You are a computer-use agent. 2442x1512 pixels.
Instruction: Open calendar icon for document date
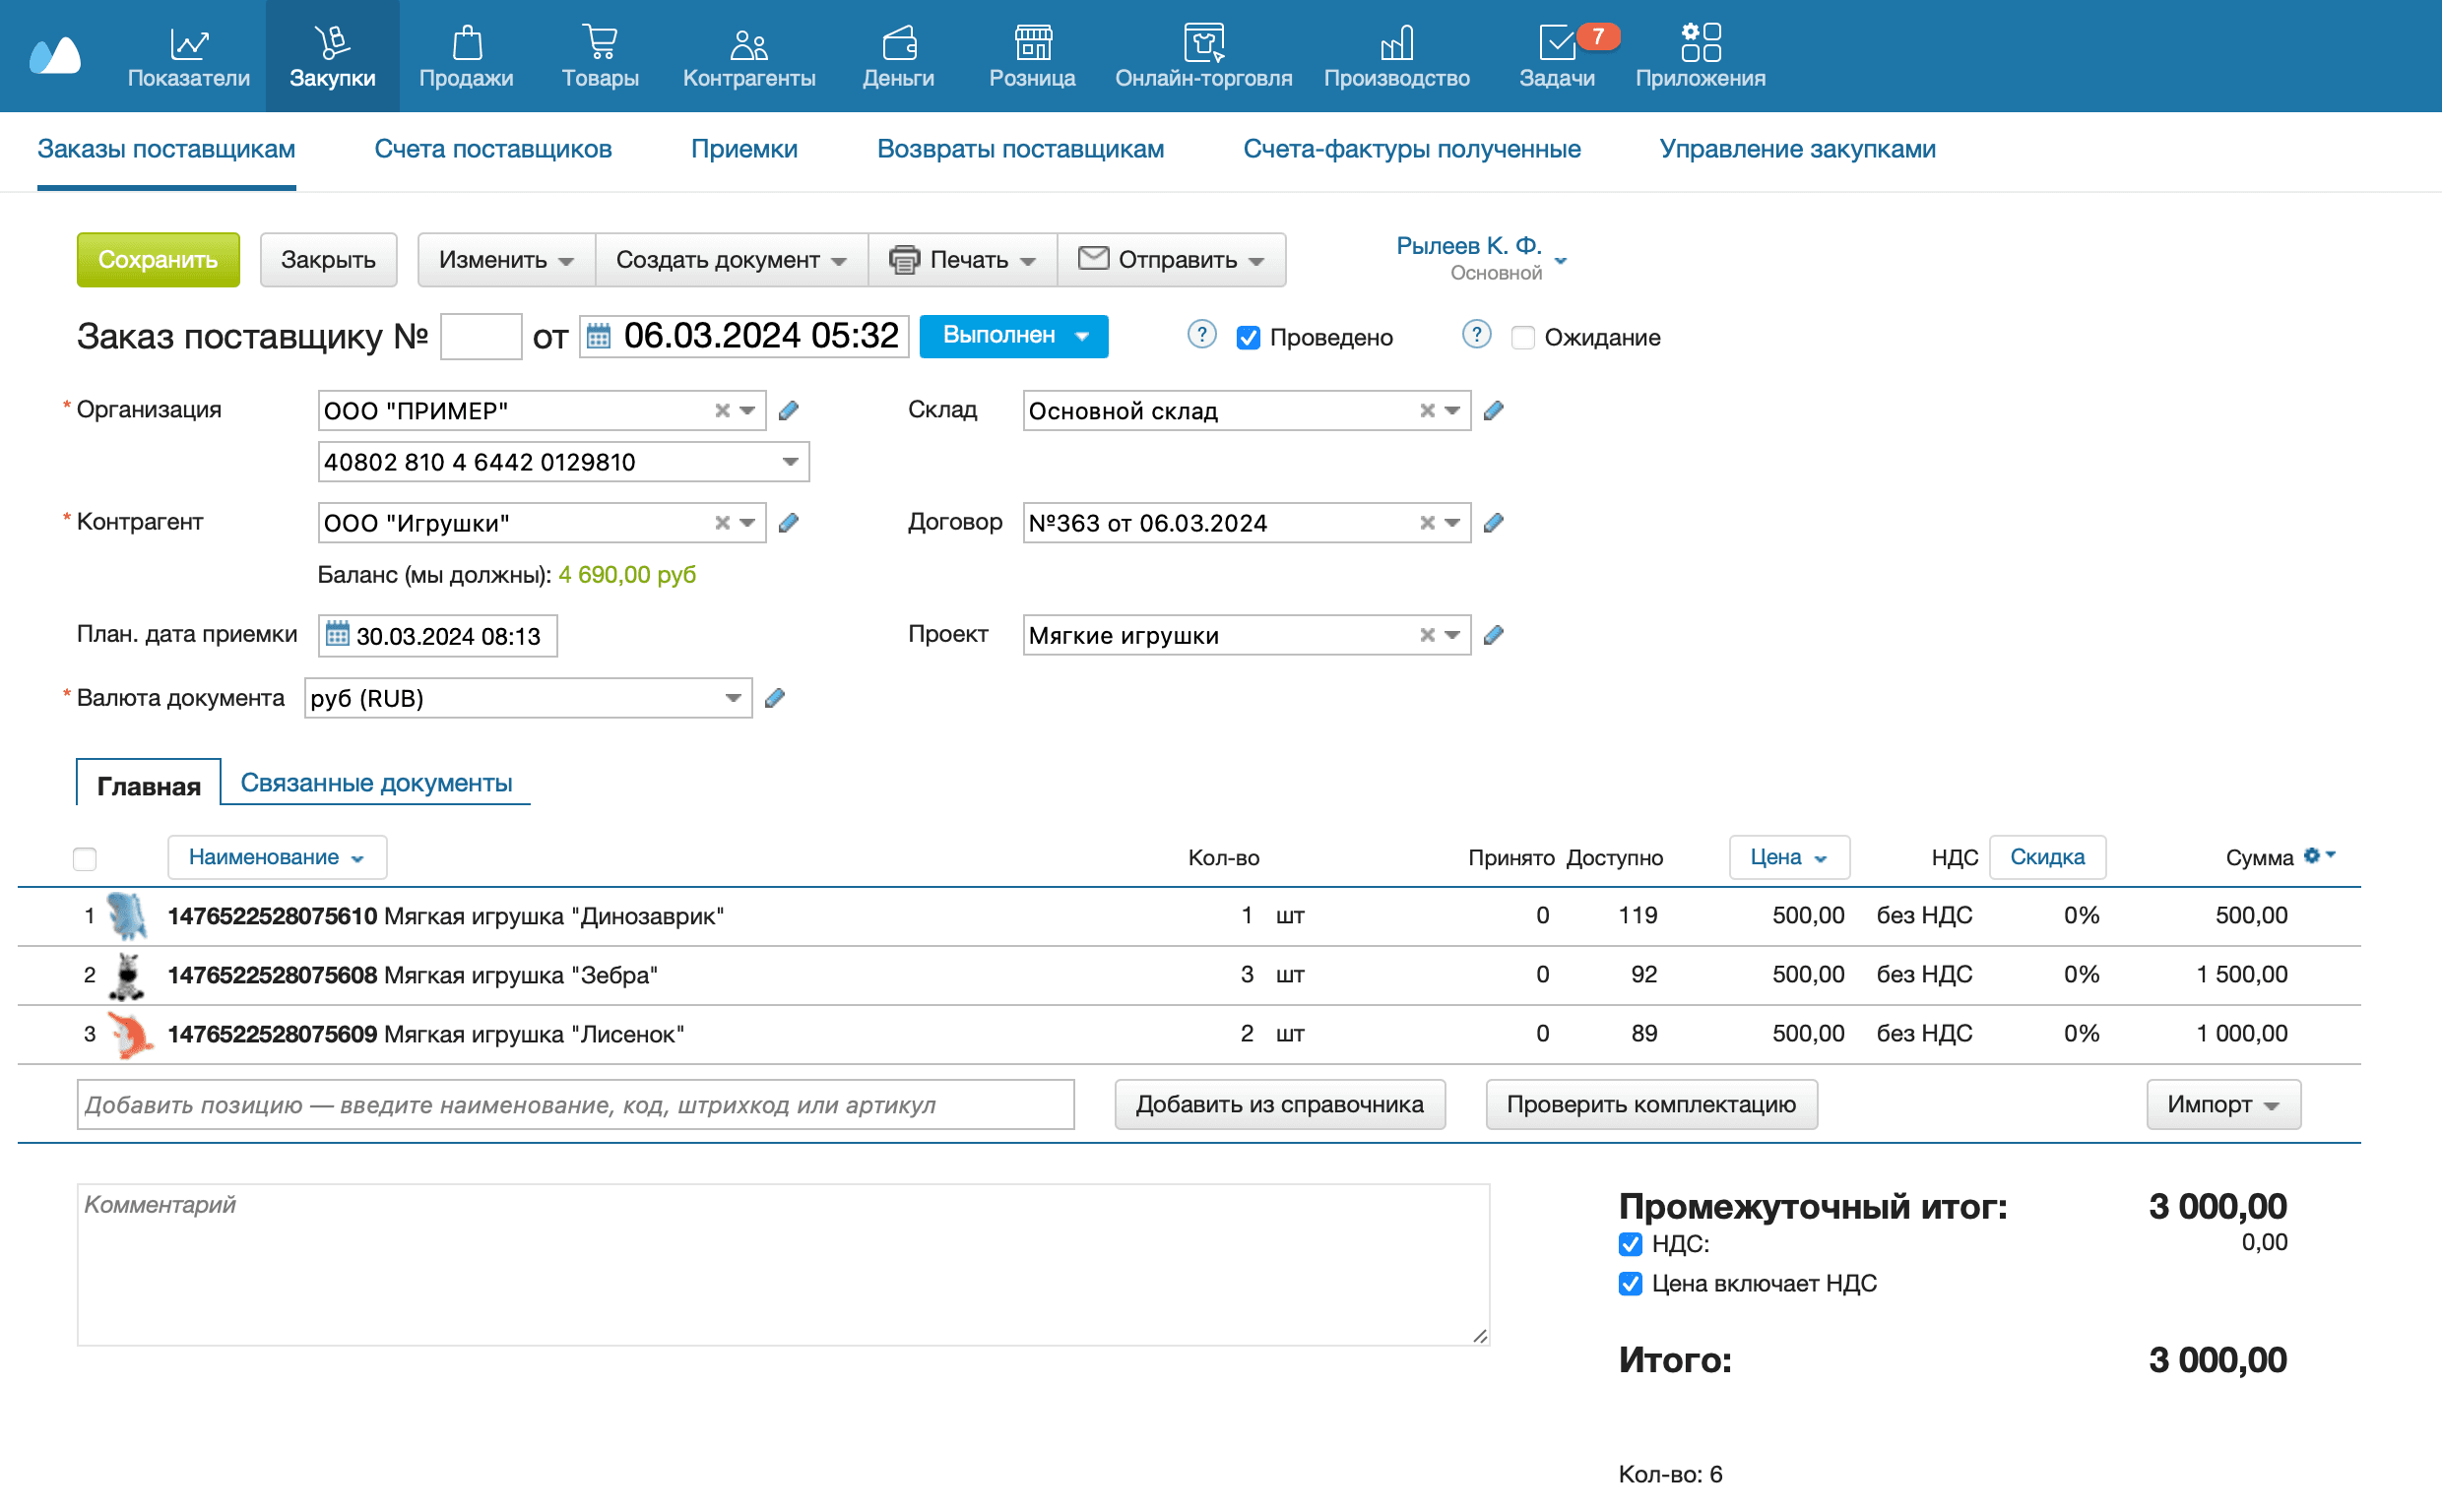coord(598,336)
